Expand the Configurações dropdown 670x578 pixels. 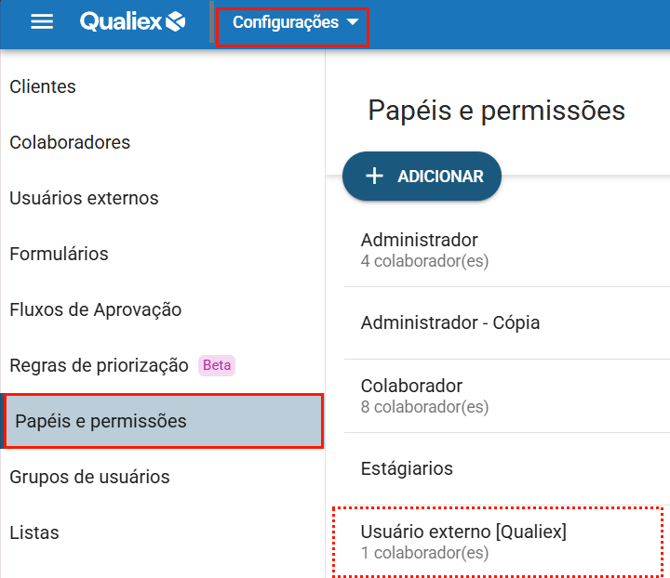[x=286, y=23]
